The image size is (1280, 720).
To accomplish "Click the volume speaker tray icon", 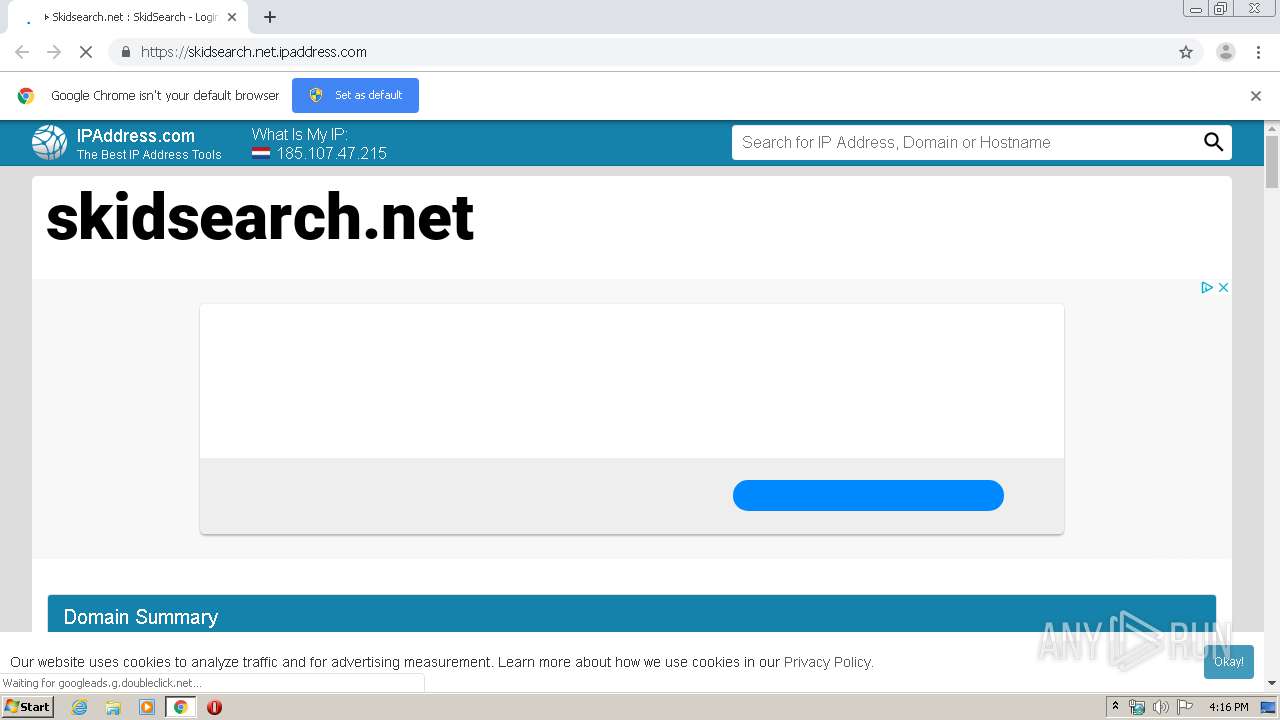I will point(1161,707).
